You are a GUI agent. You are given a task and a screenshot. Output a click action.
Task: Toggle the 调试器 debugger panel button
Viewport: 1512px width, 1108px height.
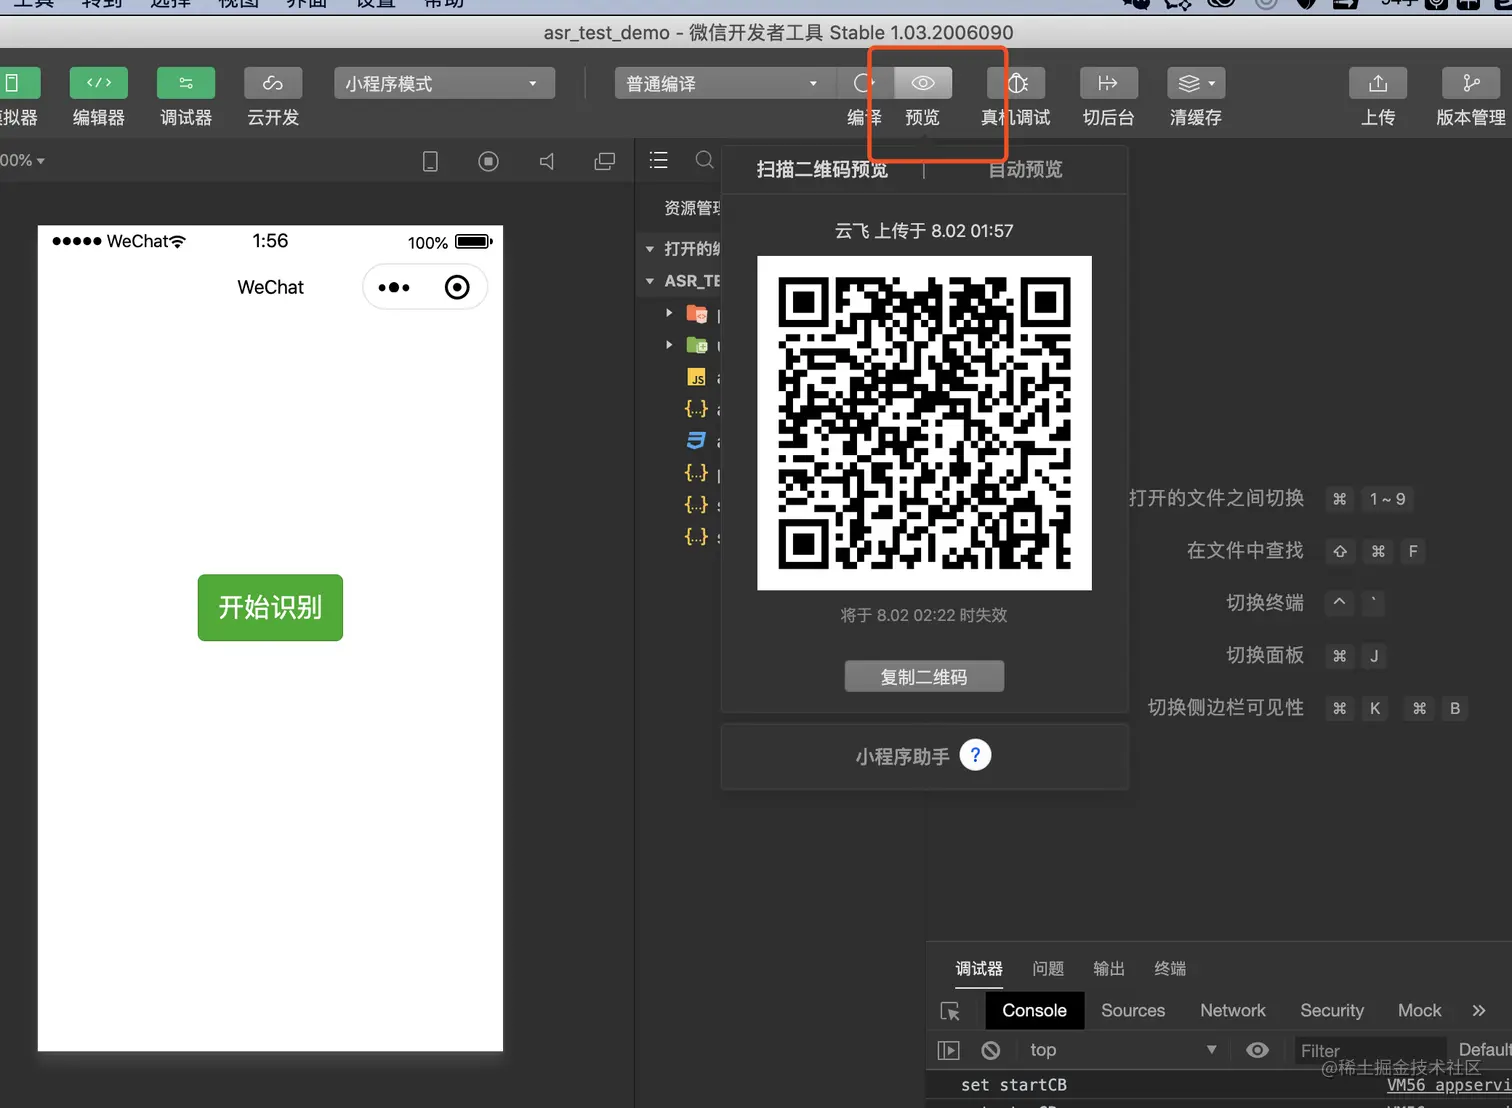186,83
